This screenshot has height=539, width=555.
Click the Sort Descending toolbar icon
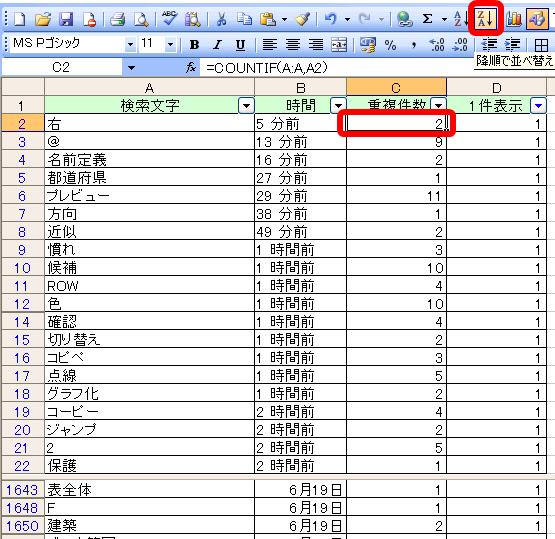pos(485,18)
